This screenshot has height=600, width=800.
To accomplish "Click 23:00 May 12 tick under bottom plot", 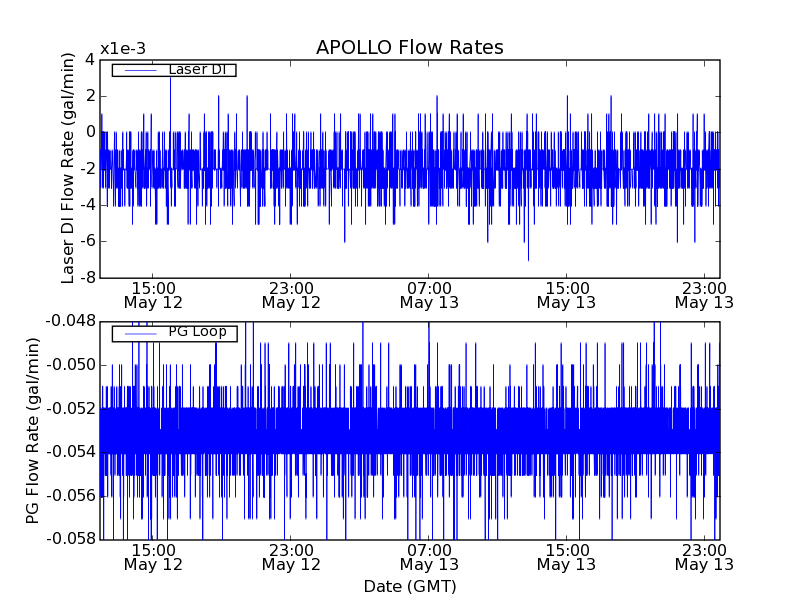I will coord(291,556).
